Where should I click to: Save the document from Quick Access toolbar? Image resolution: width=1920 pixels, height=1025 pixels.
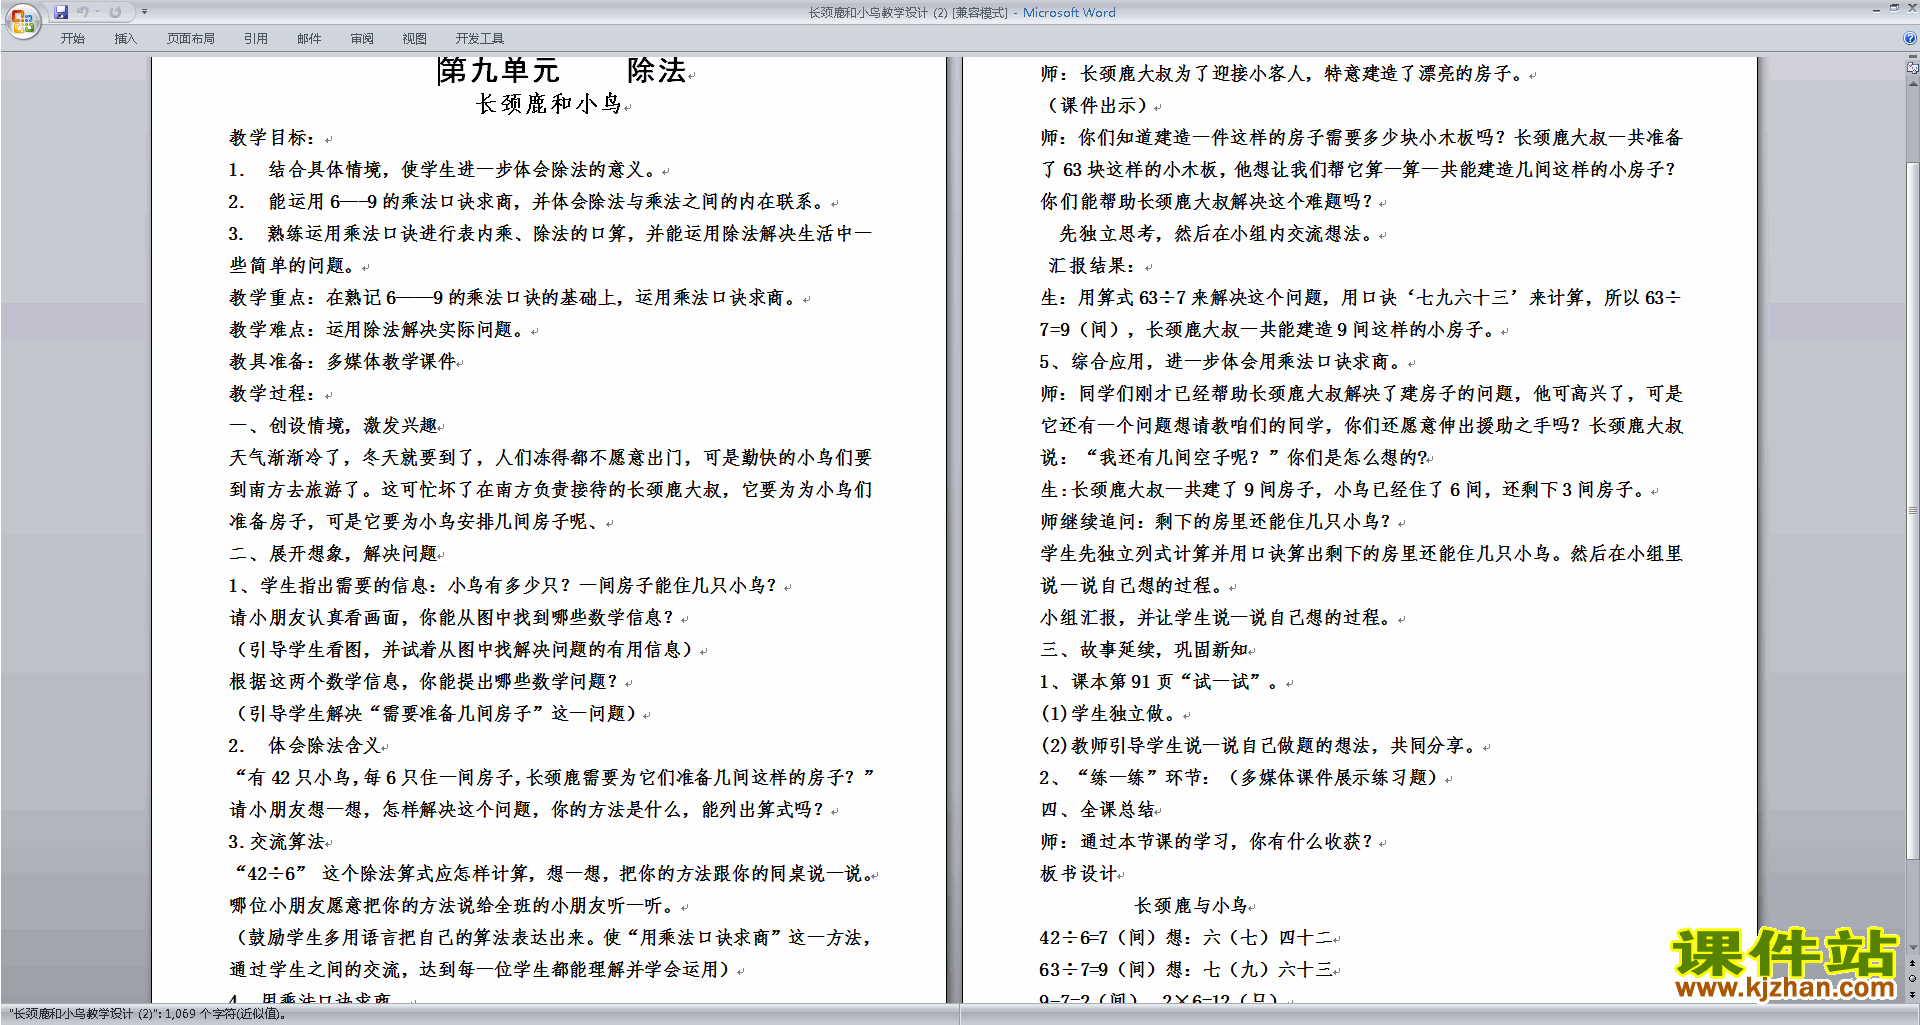coord(61,12)
